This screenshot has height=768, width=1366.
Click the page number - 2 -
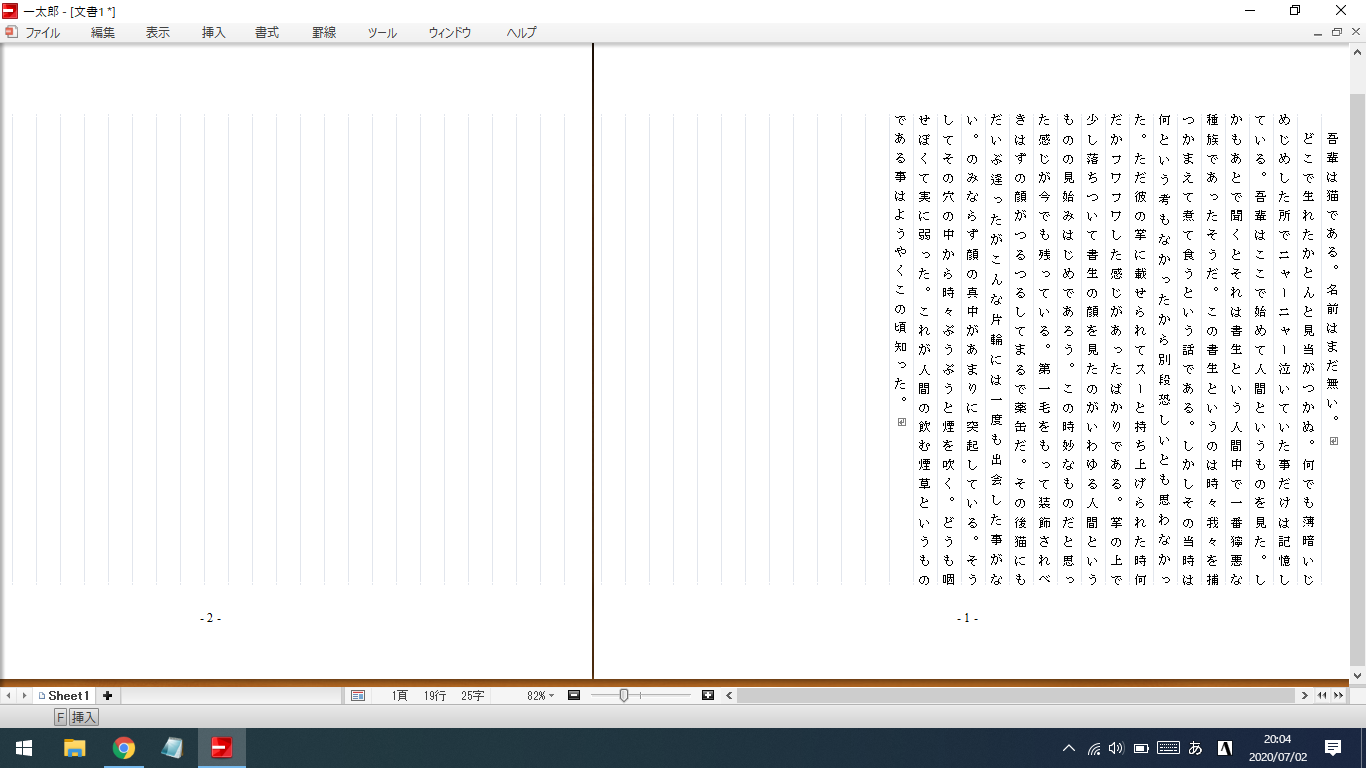pos(210,619)
